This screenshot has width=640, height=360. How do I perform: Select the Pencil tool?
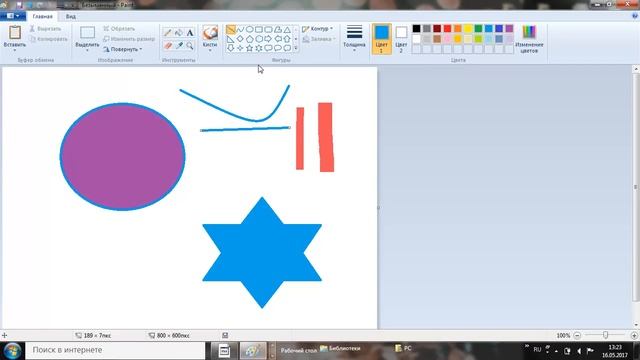point(167,33)
